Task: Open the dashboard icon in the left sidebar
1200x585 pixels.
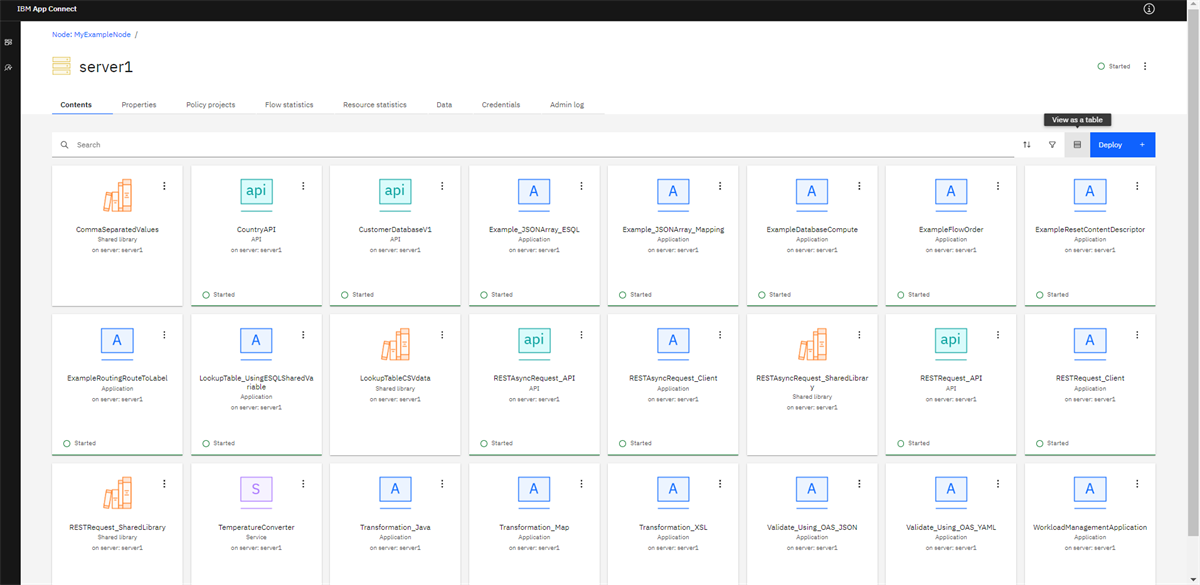Action: pos(8,42)
